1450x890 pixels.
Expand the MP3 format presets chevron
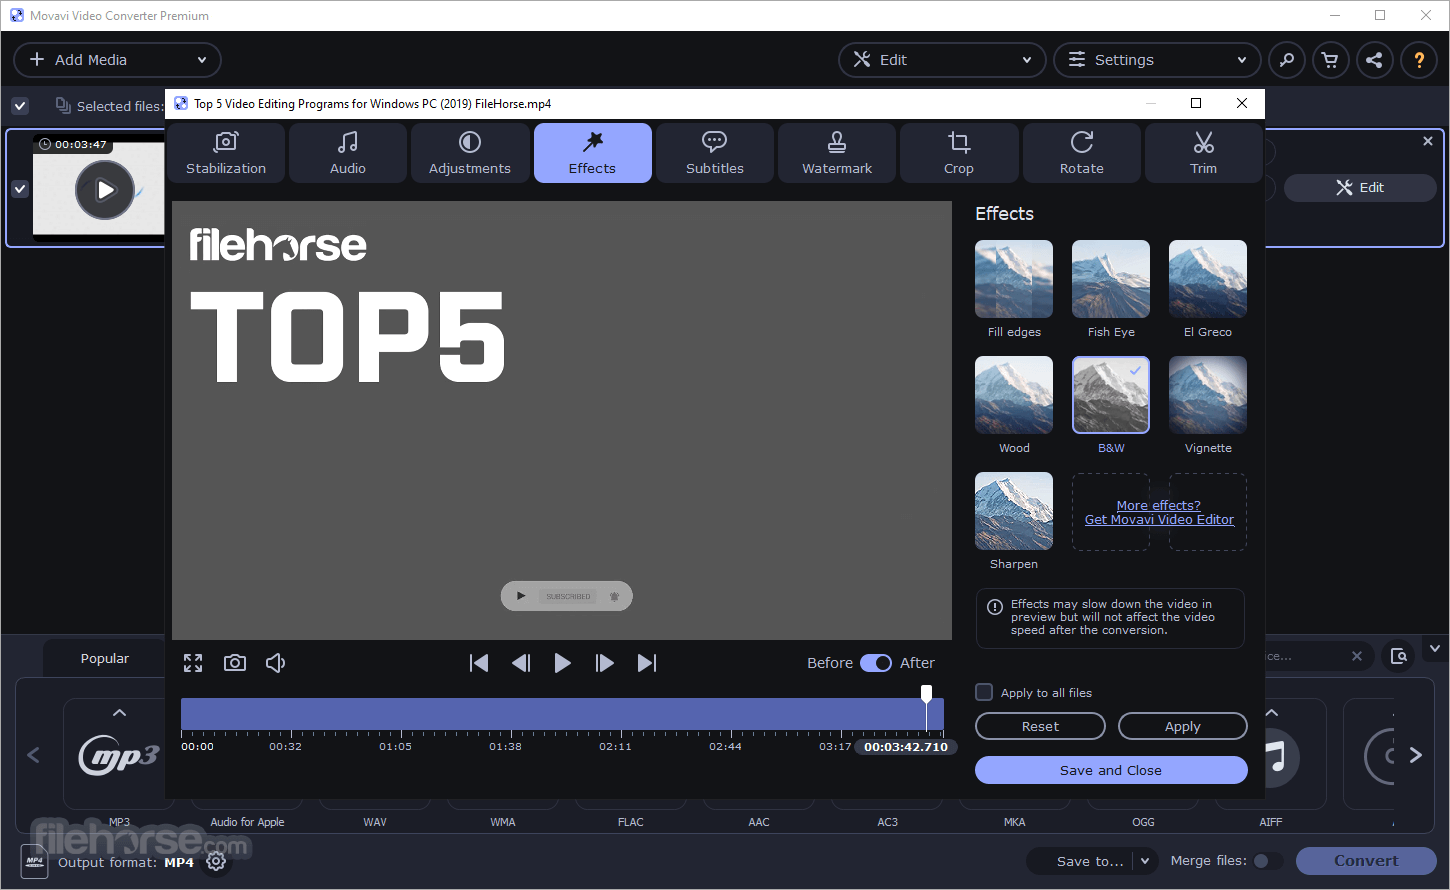119,713
